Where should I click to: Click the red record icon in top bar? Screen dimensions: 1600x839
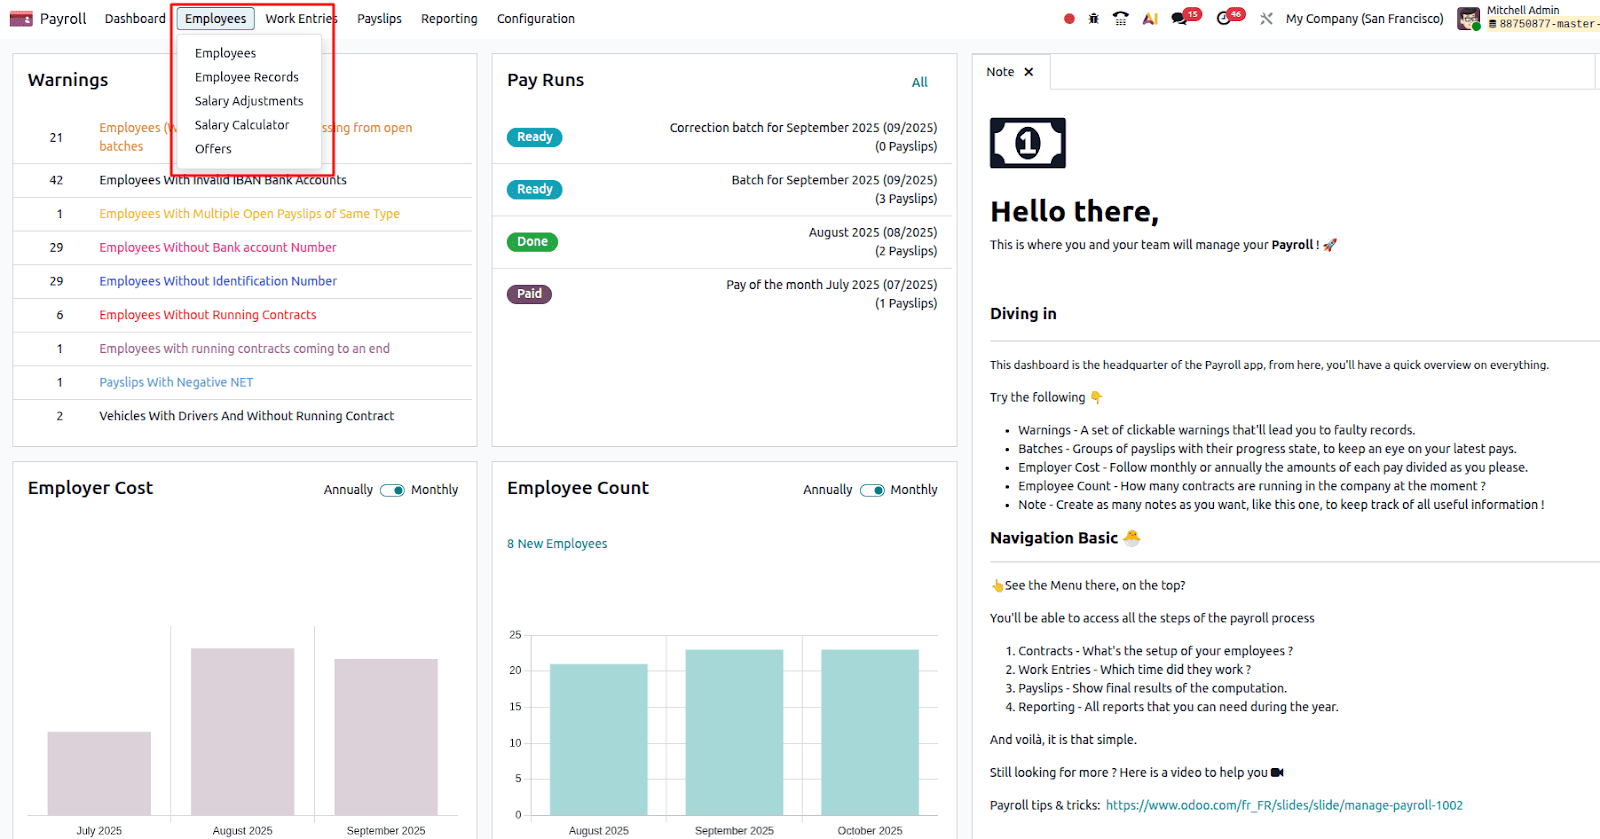[x=1069, y=19]
